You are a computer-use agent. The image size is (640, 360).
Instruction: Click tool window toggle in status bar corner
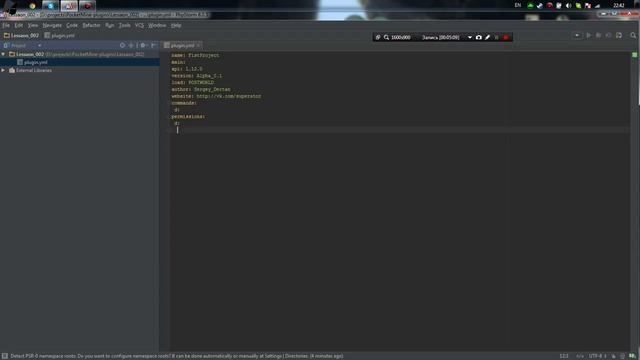(4, 356)
